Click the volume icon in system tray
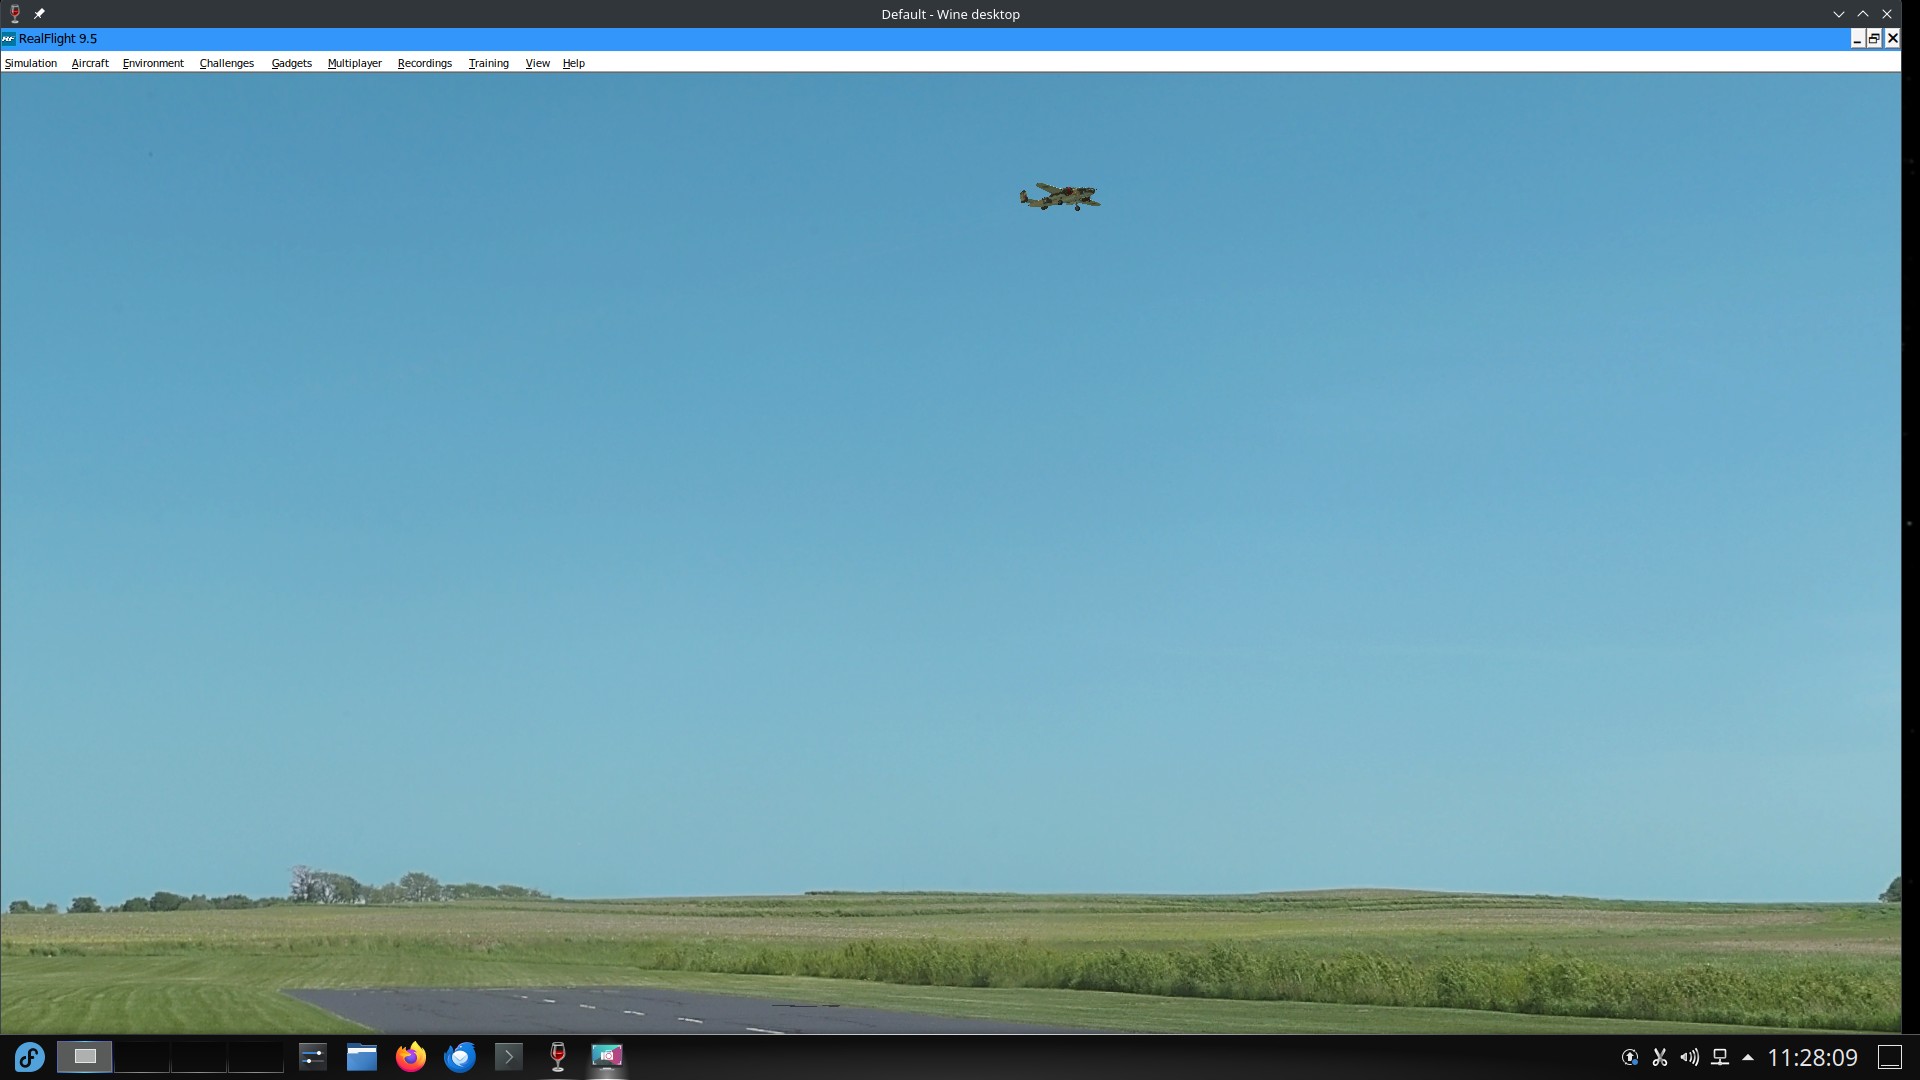Viewport: 1920px width, 1080px height. point(1690,1057)
